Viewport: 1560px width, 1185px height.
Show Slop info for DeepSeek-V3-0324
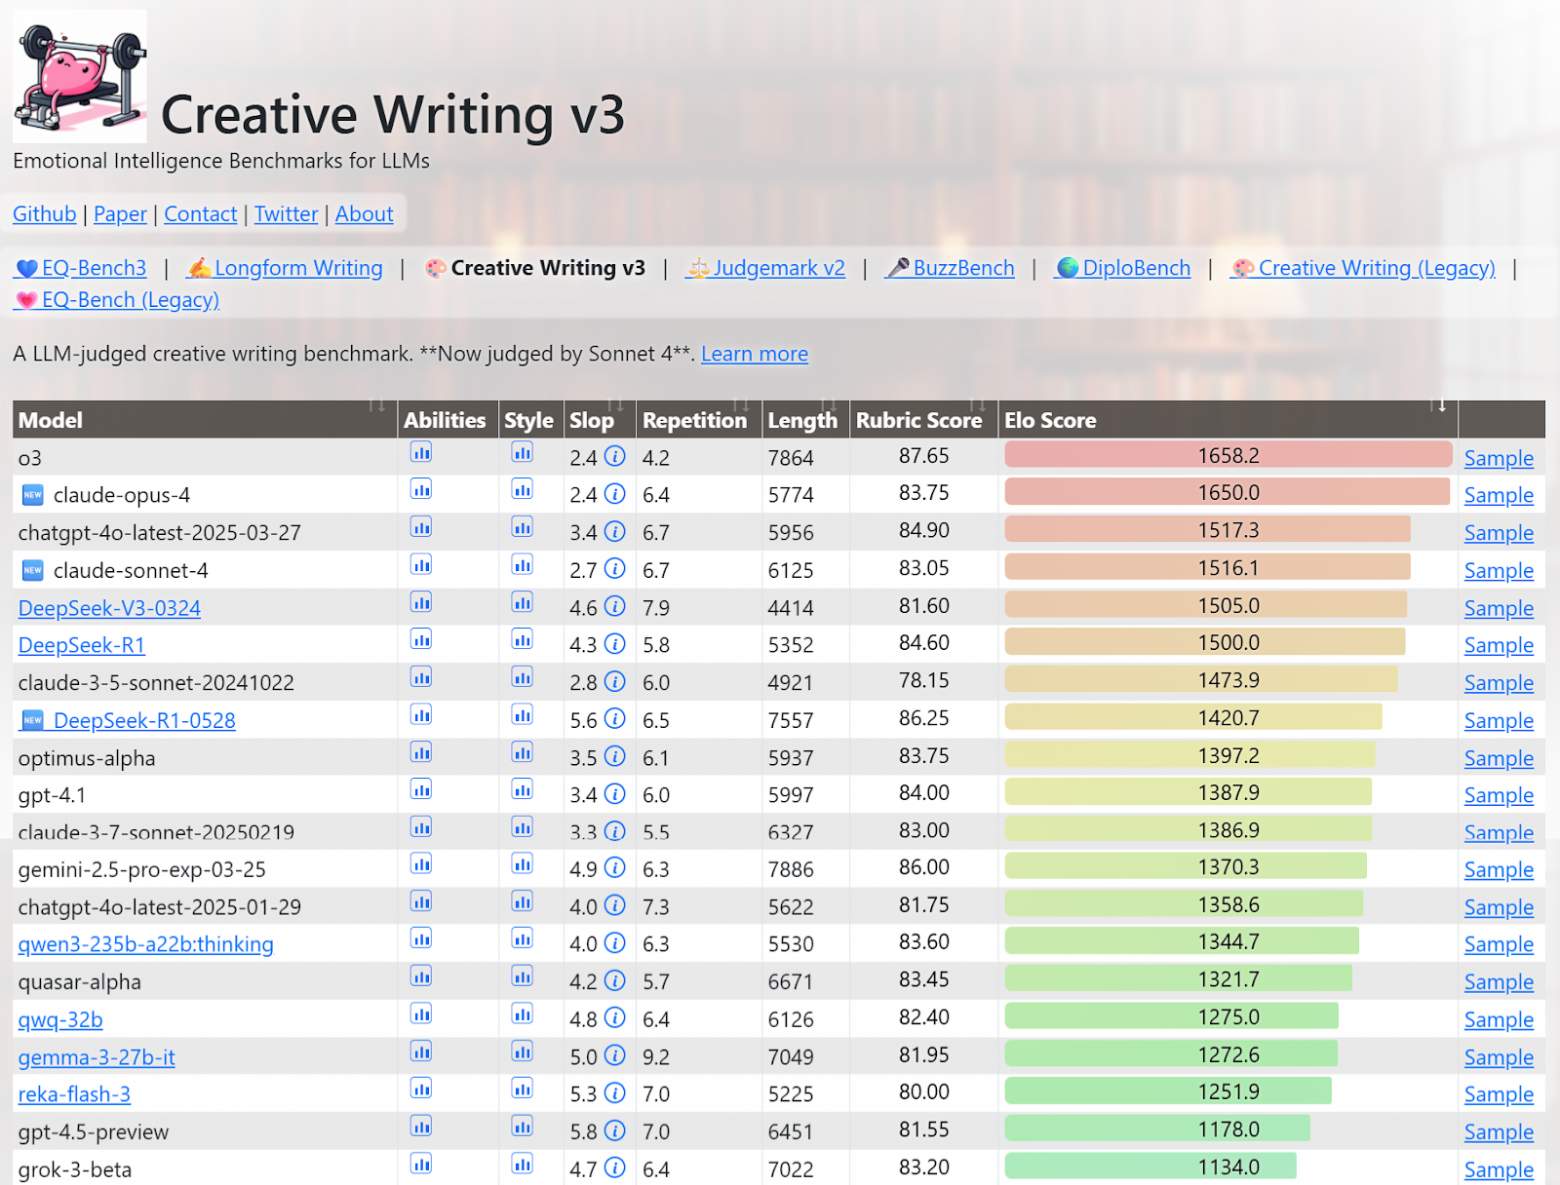click(615, 607)
